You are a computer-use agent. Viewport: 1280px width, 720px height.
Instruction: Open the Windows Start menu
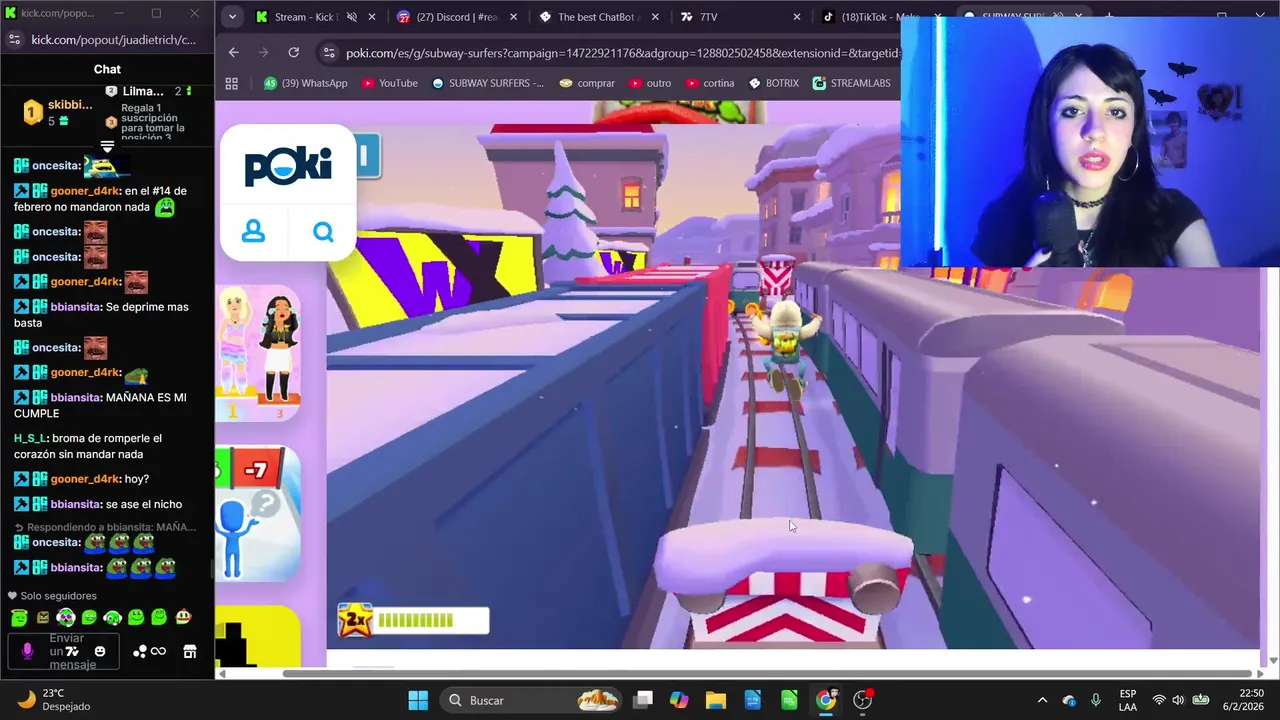pyautogui.click(x=418, y=700)
